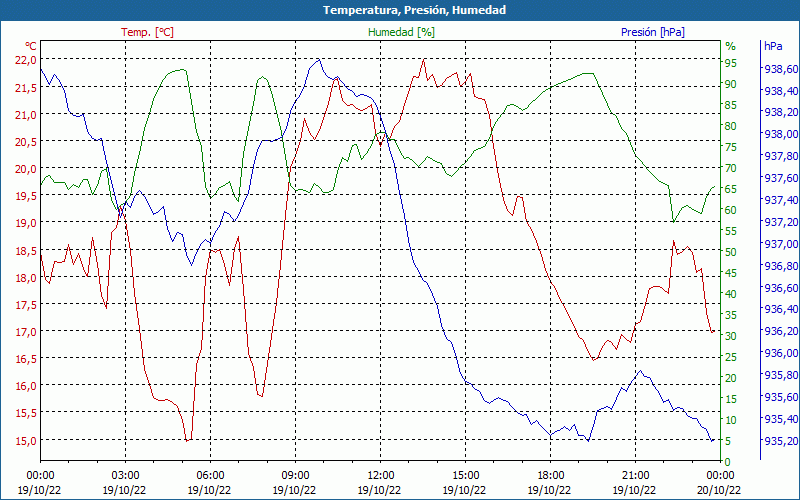Click the 06:00 time axis label

tap(210, 476)
